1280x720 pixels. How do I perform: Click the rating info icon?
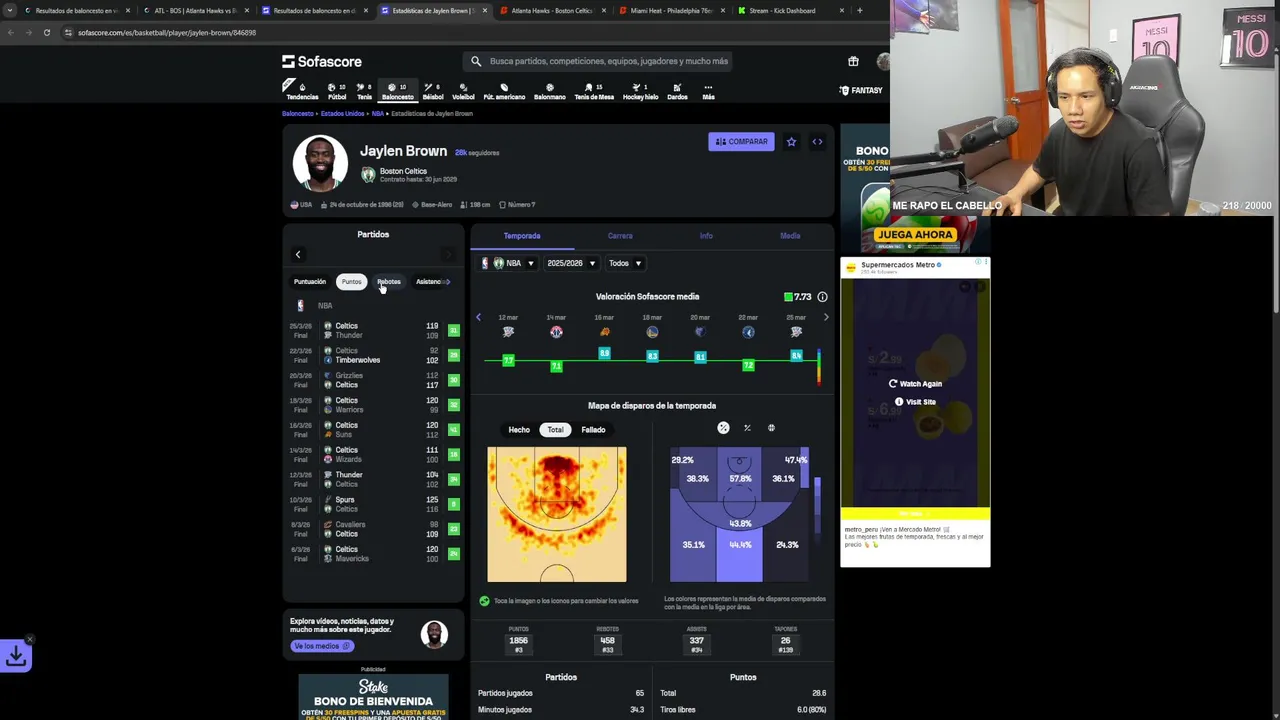click(x=822, y=297)
